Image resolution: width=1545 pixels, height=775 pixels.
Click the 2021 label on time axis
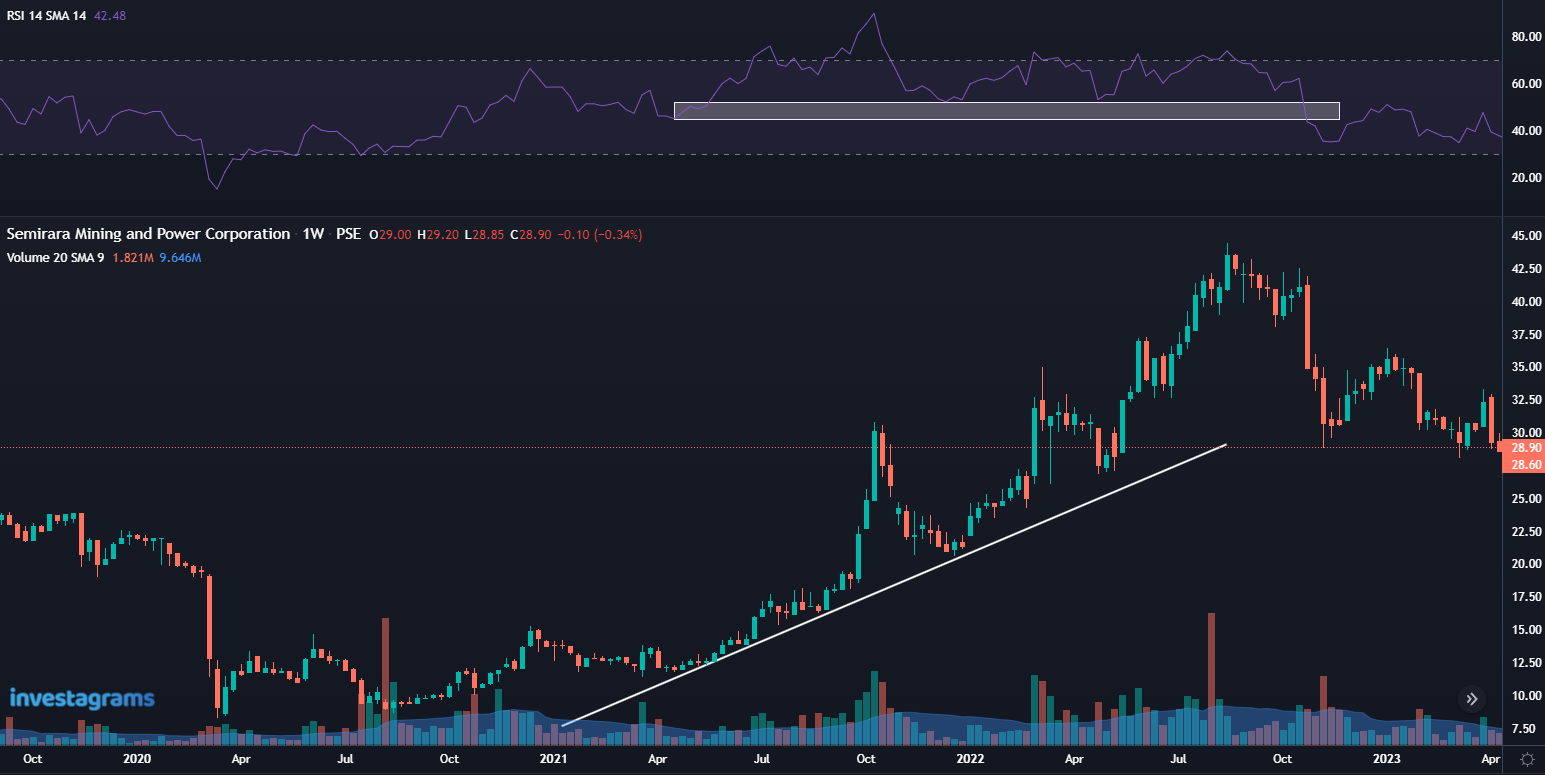point(552,759)
